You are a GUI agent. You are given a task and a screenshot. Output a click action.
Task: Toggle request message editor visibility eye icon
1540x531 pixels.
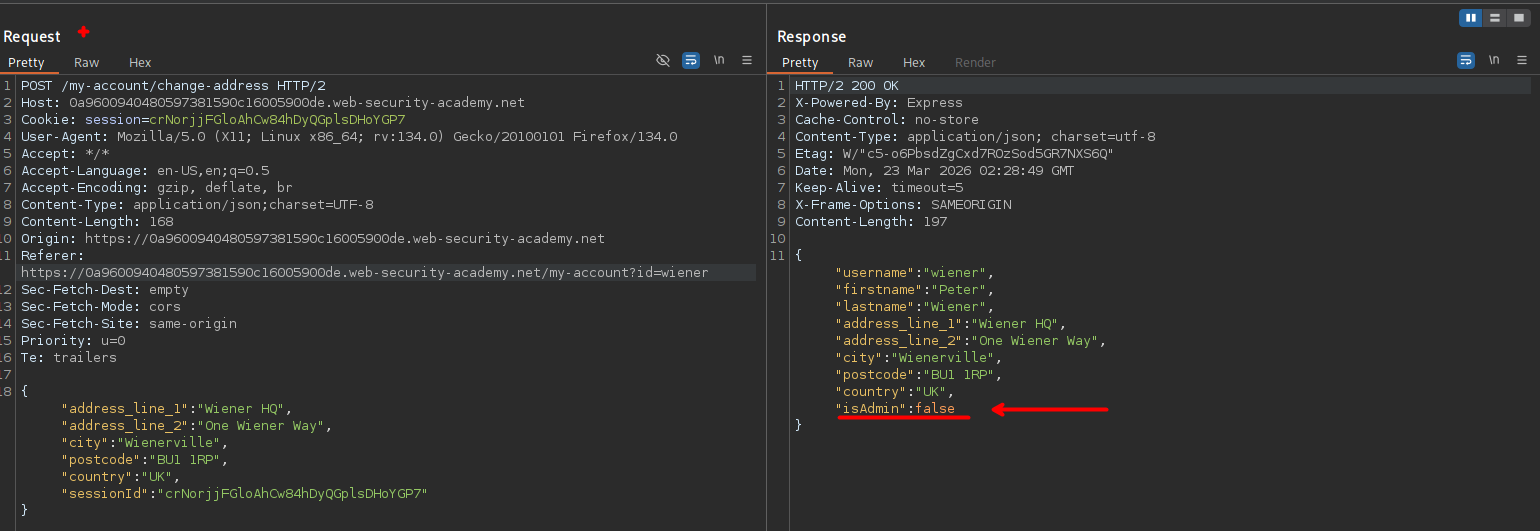point(662,61)
